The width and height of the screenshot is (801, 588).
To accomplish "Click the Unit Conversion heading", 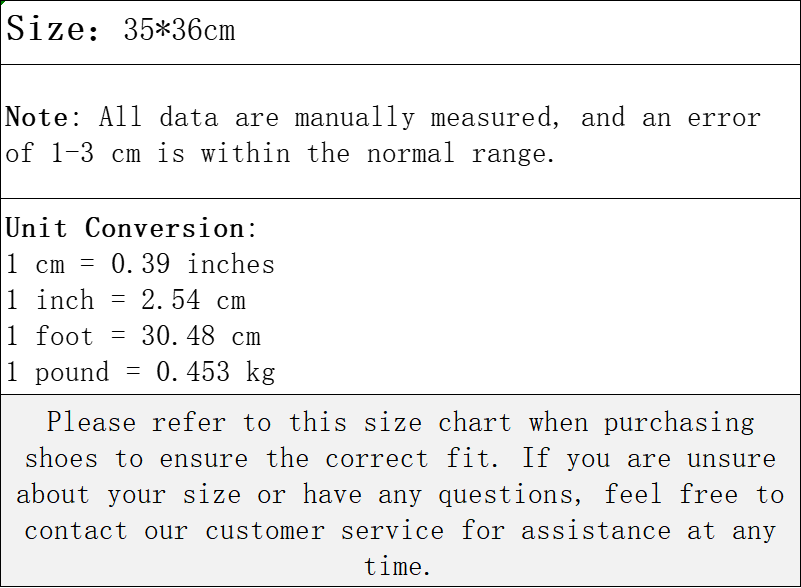I will pos(131,228).
